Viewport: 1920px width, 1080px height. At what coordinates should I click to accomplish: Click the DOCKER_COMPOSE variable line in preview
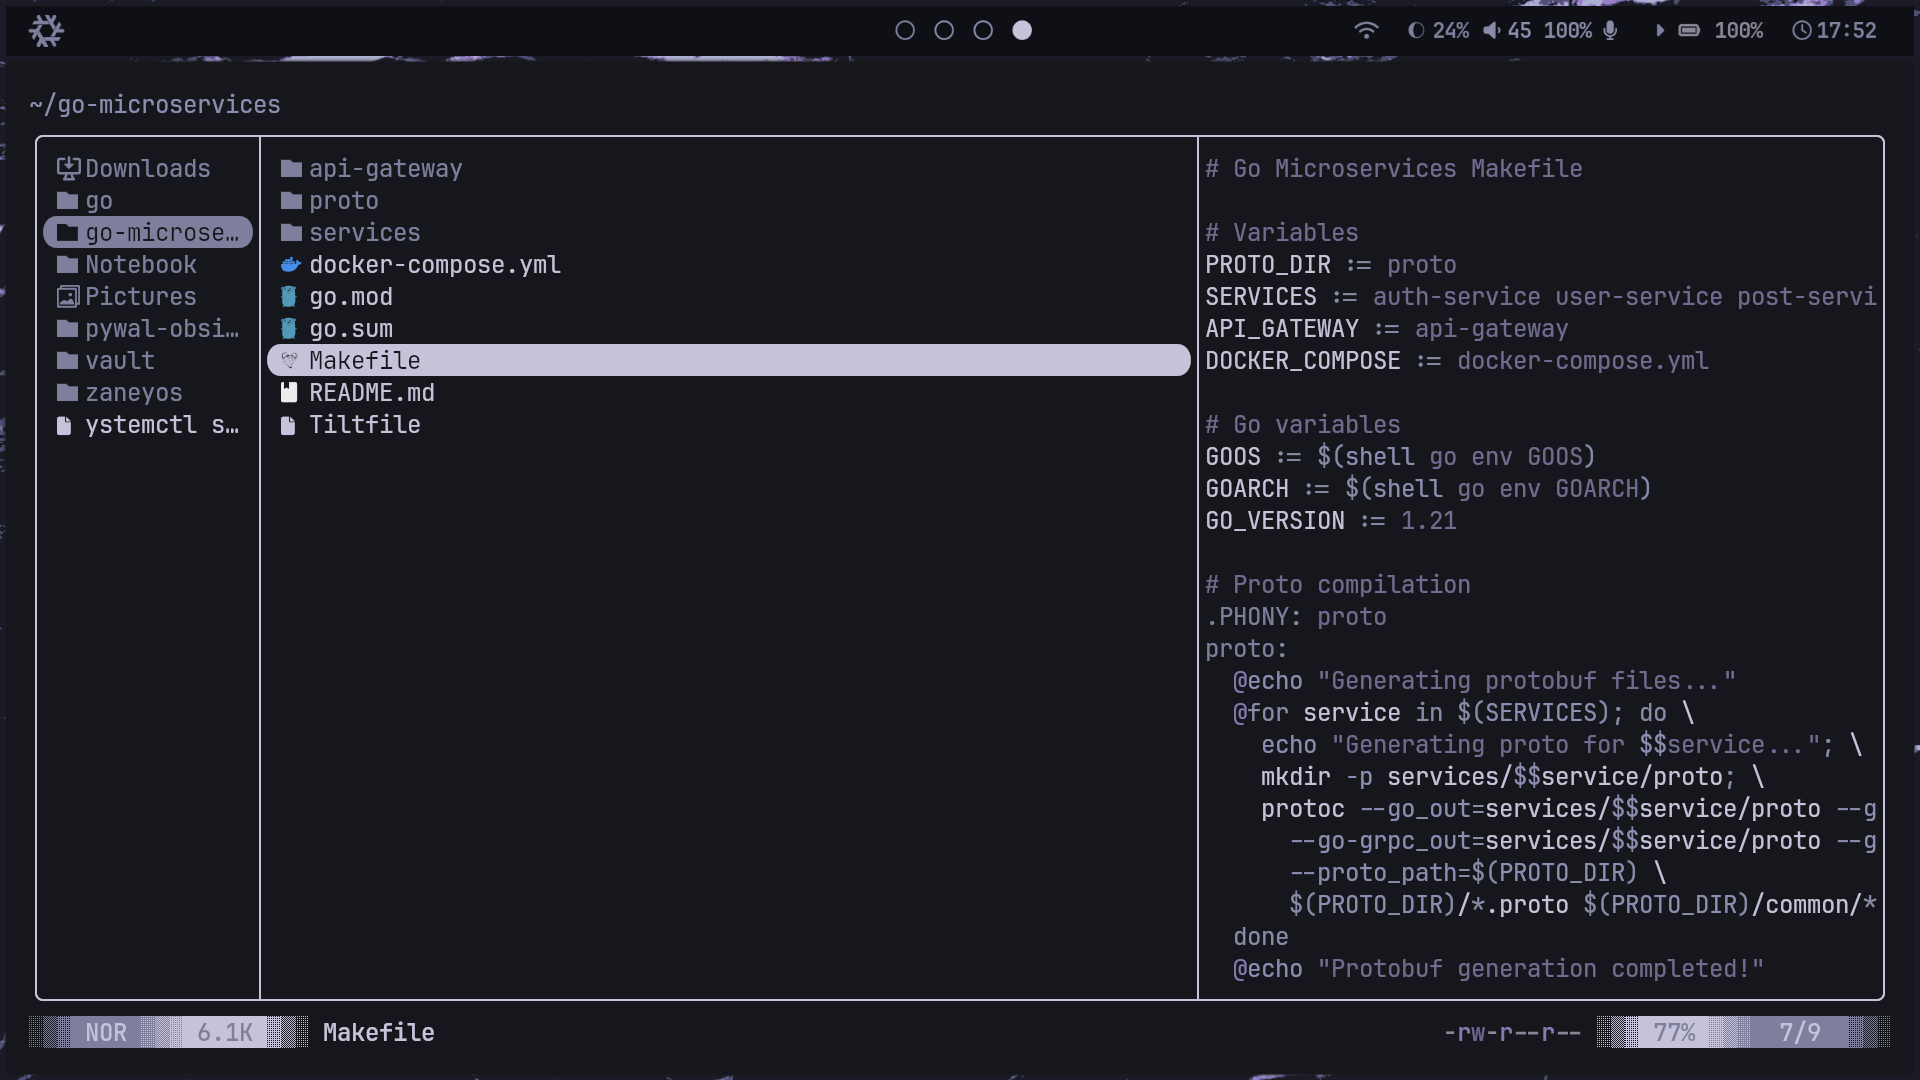point(1457,360)
